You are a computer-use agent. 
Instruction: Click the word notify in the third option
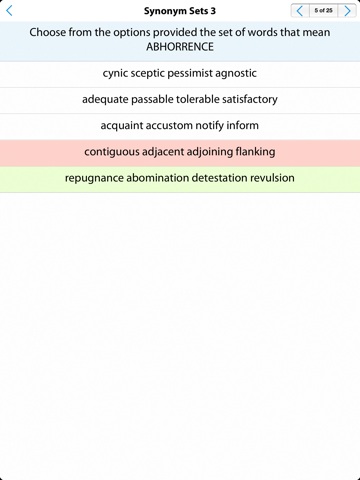(x=209, y=126)
